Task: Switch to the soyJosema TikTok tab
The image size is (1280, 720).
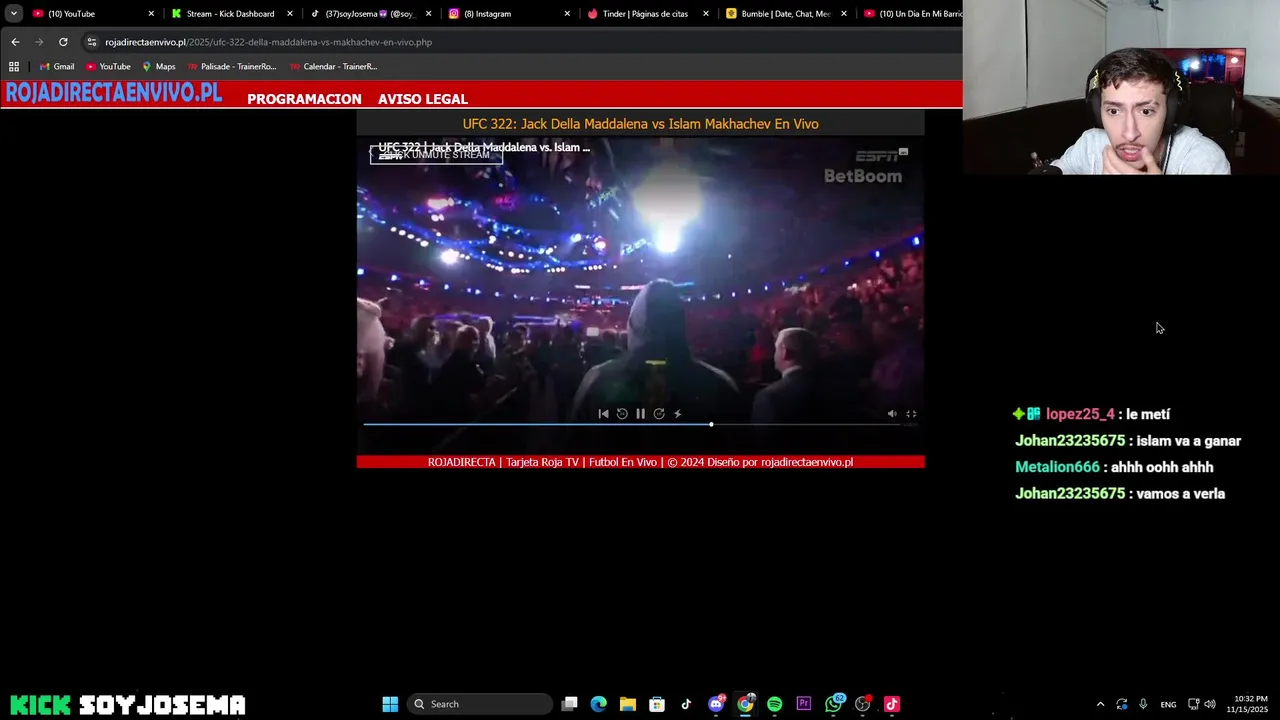Action: (x=369, y=14)
